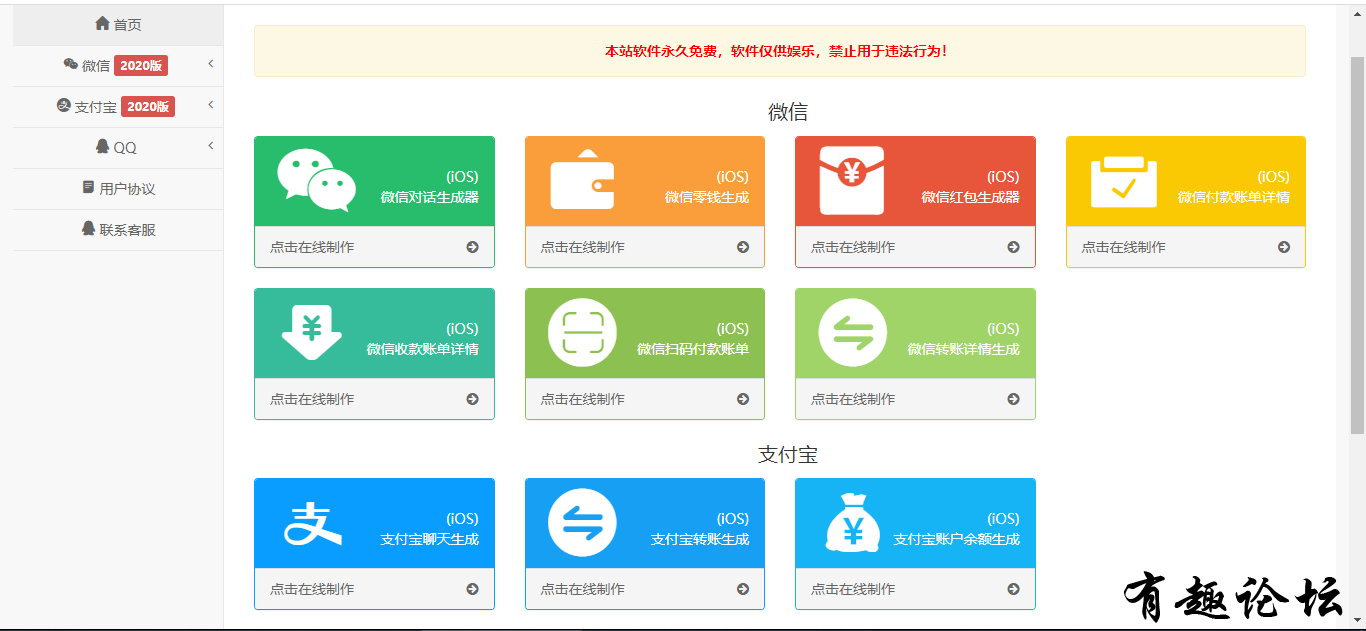This screenshot has width=1366, height=631.
Task: Expand the QQ sidebar submenu chevron
Action: pos(211,146)
